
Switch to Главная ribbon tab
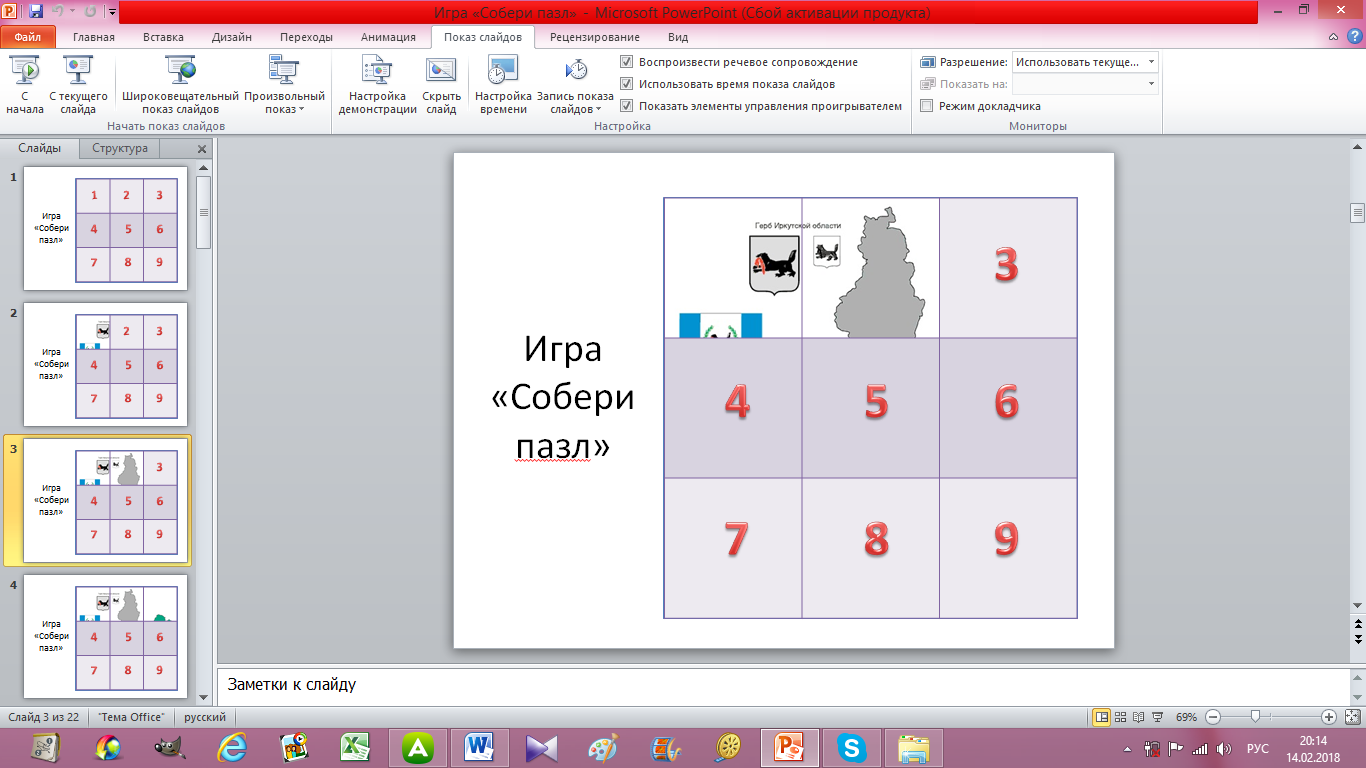93,37
